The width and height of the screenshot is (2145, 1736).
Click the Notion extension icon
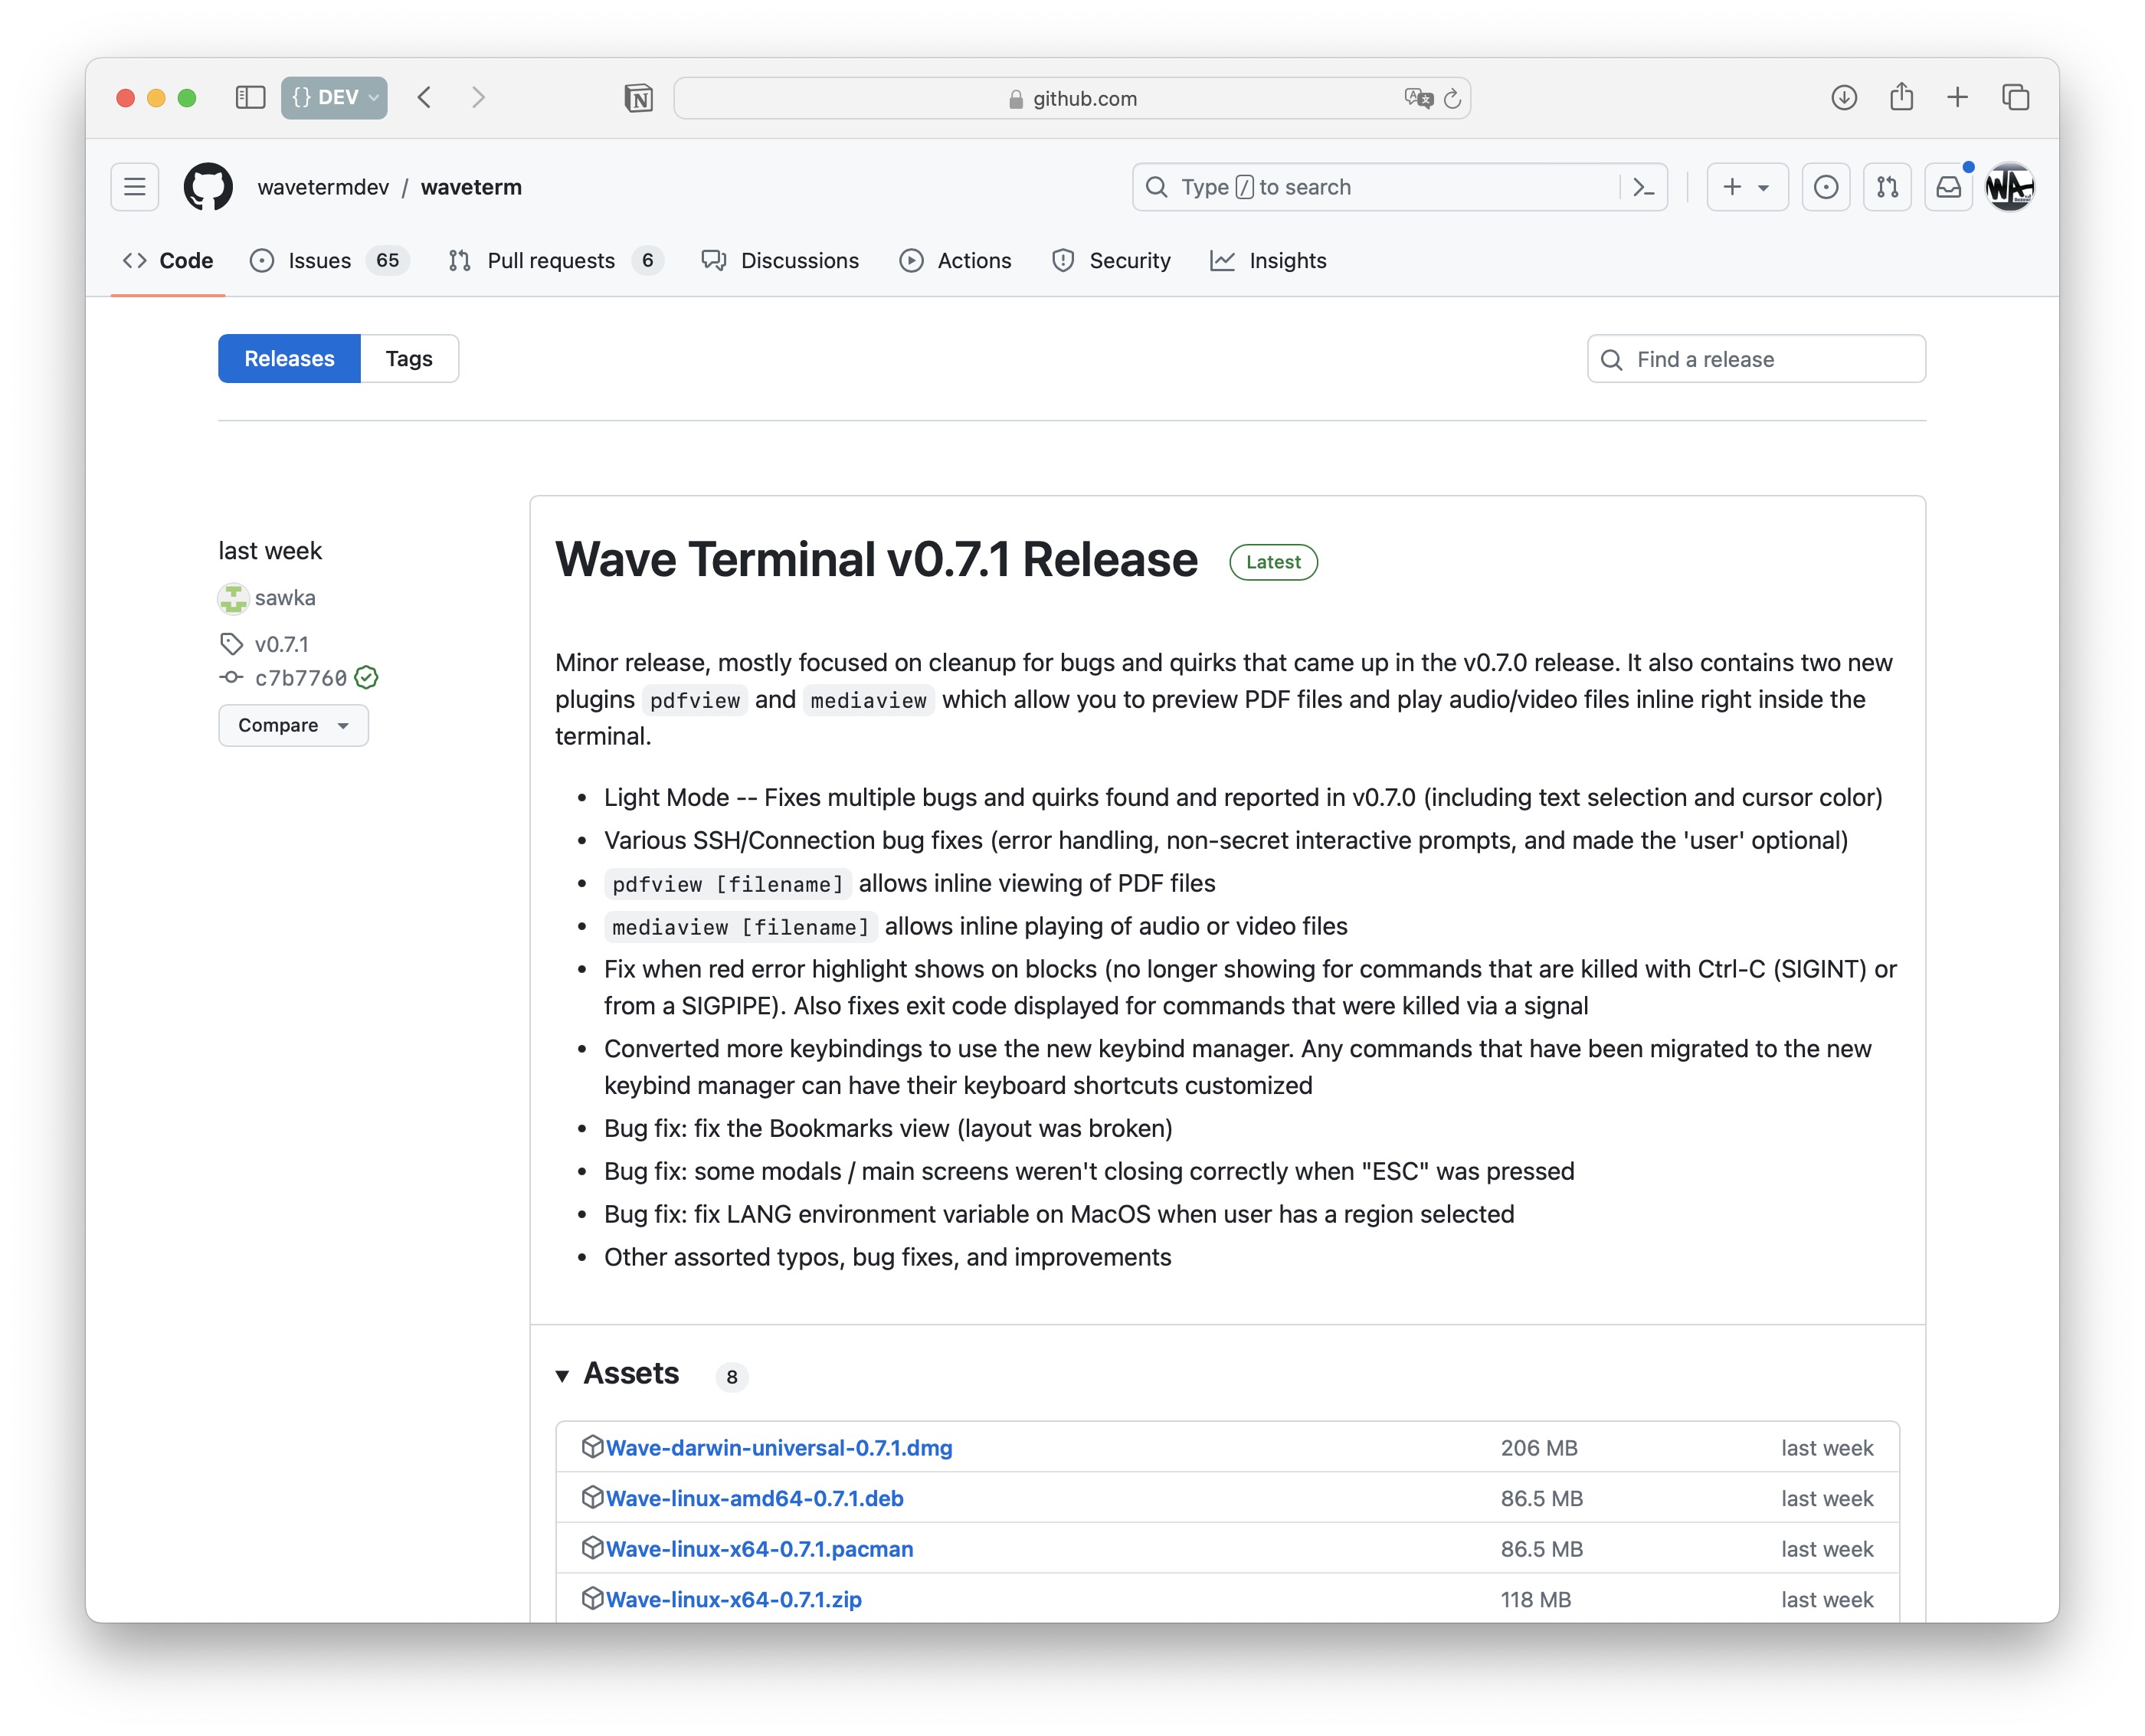pos(638,98)
